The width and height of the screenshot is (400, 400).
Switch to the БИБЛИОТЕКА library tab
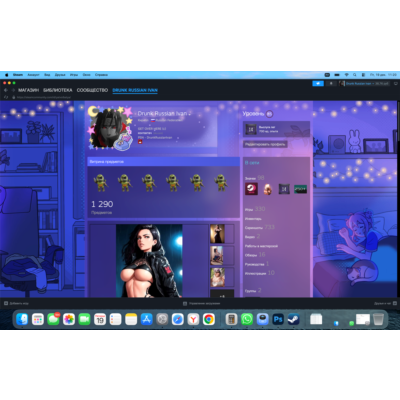click(58, 90)
